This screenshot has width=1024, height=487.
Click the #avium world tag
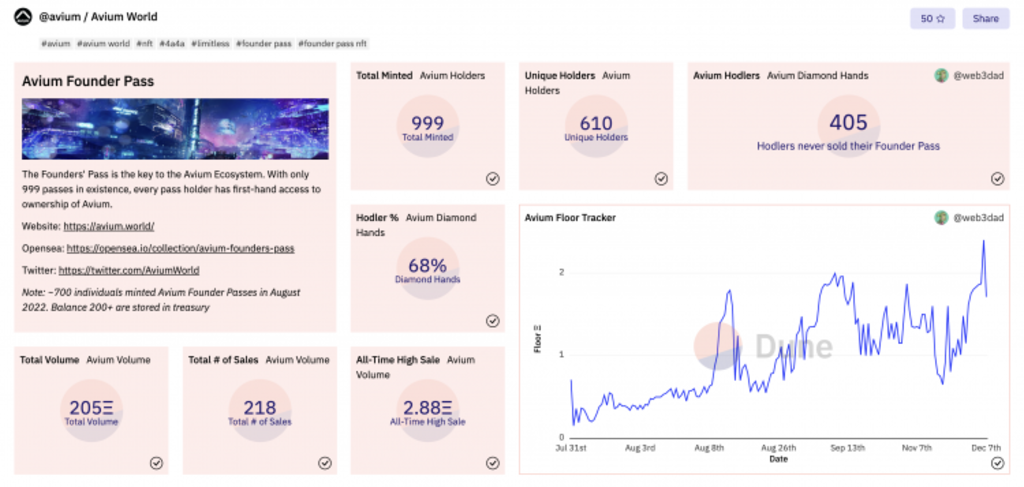[x=103, y=44]
